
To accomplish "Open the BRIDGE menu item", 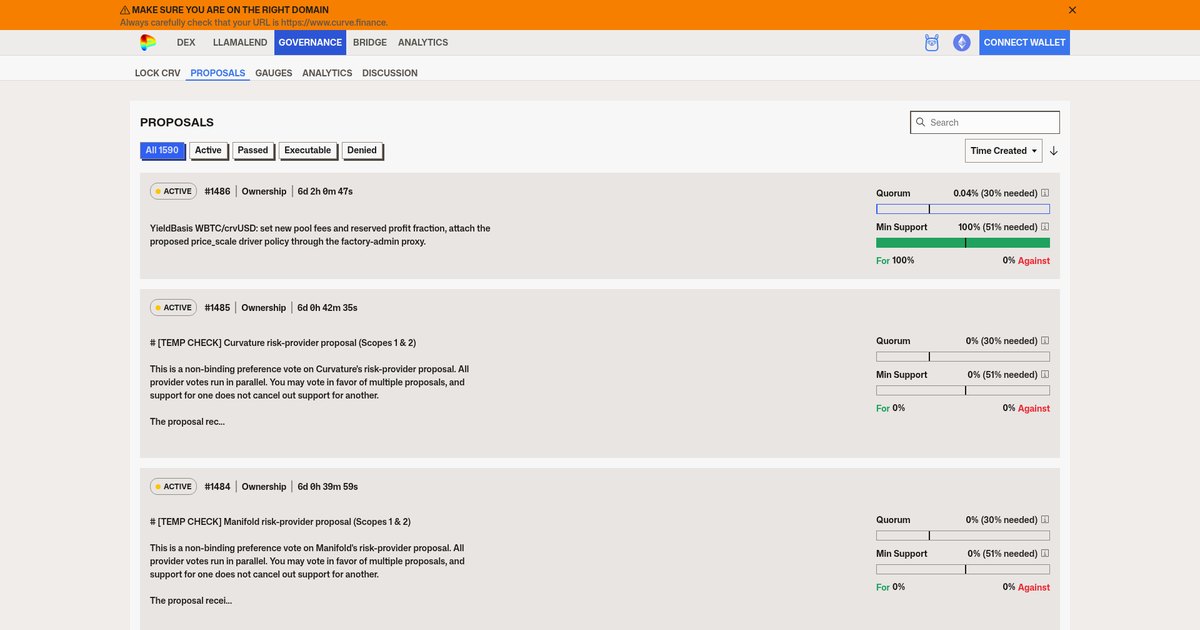I will (x=370, y=43).
